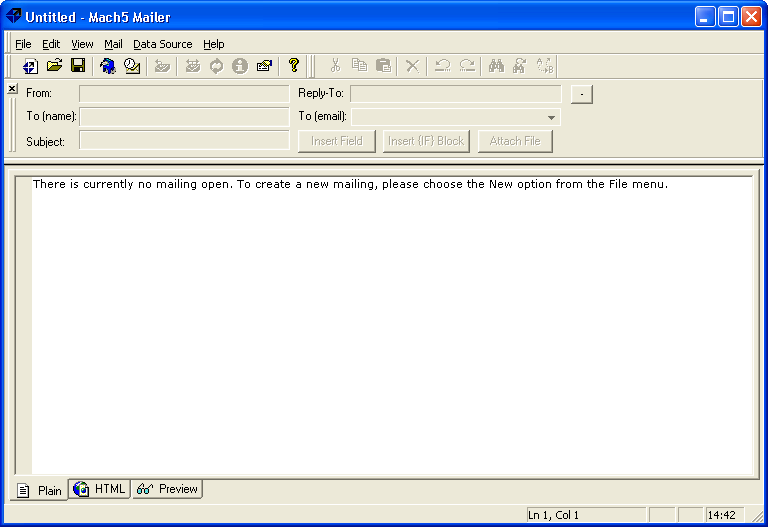This screenshot has height=527, width=768.
Task: Click the Cut scissors icon
Action: pyautogui.click(x=335, y=66)
